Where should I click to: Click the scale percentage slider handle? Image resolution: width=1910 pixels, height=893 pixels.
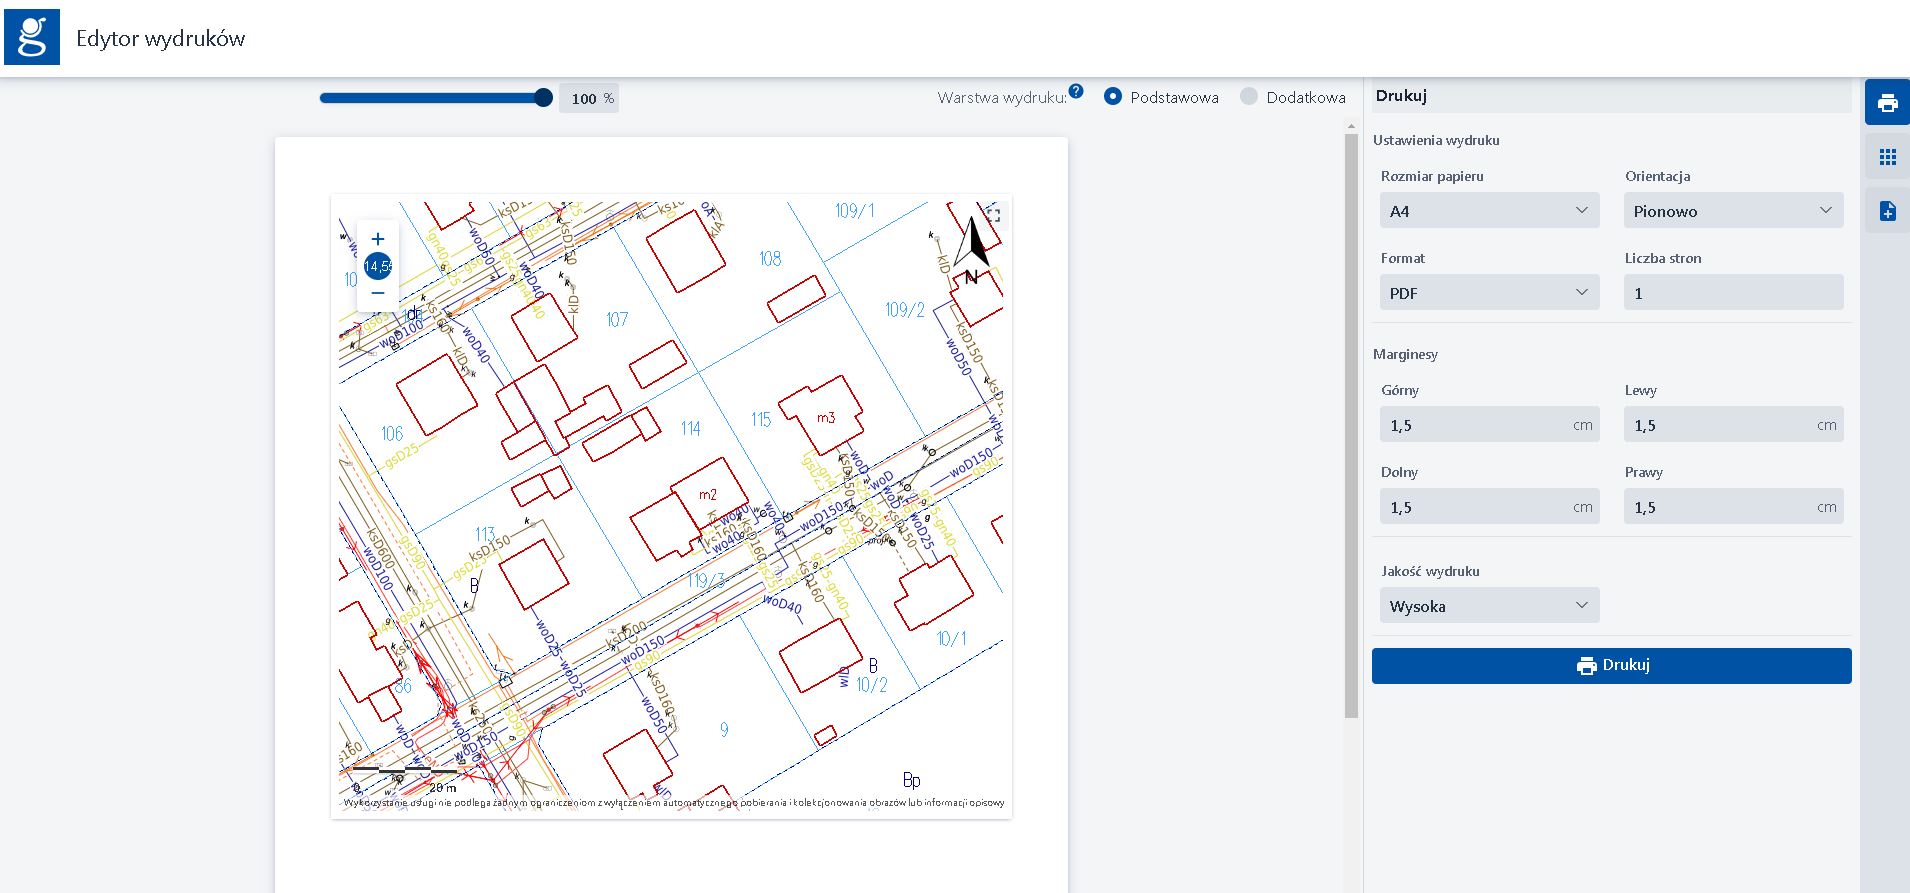click(x=543, y=98)
